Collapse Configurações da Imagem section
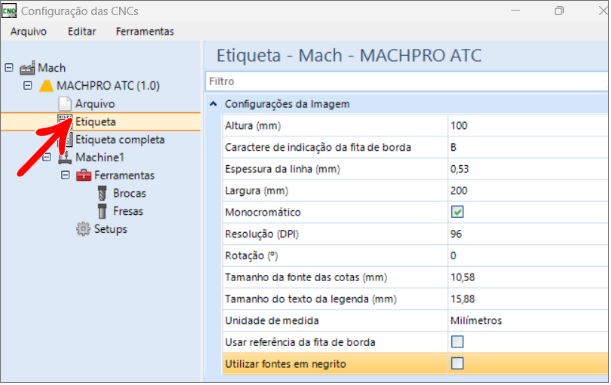Image resolution: width=611 pixels, height=385 pixels. tap(213, 104)
